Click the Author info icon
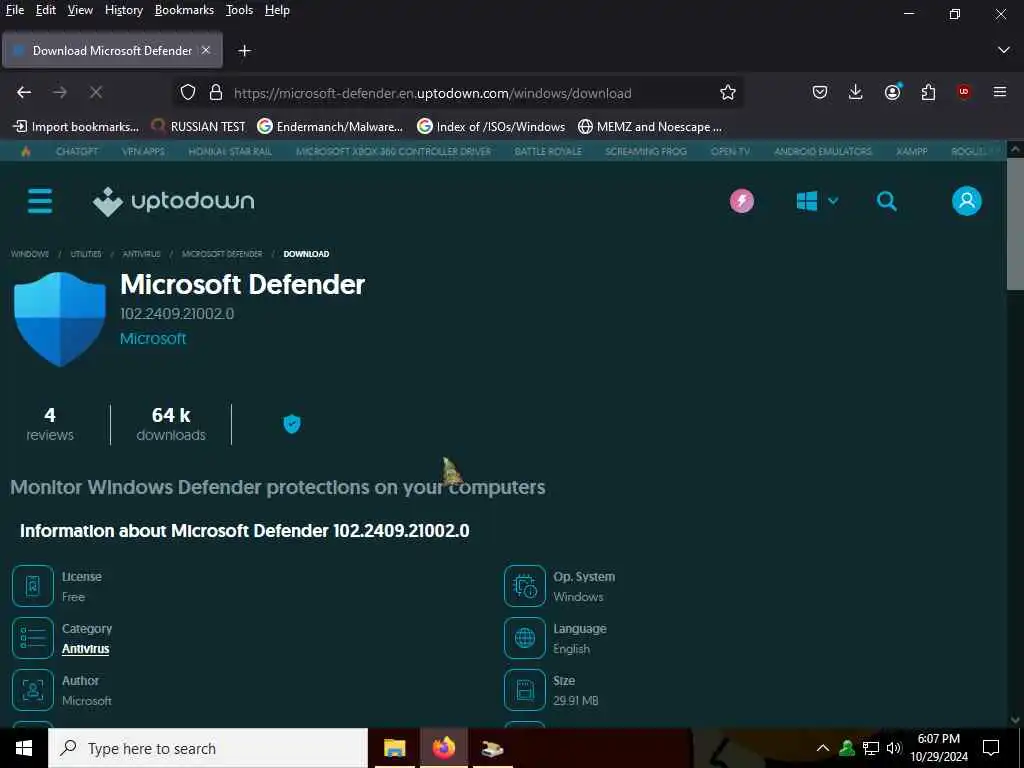 [x=33, y=690]
